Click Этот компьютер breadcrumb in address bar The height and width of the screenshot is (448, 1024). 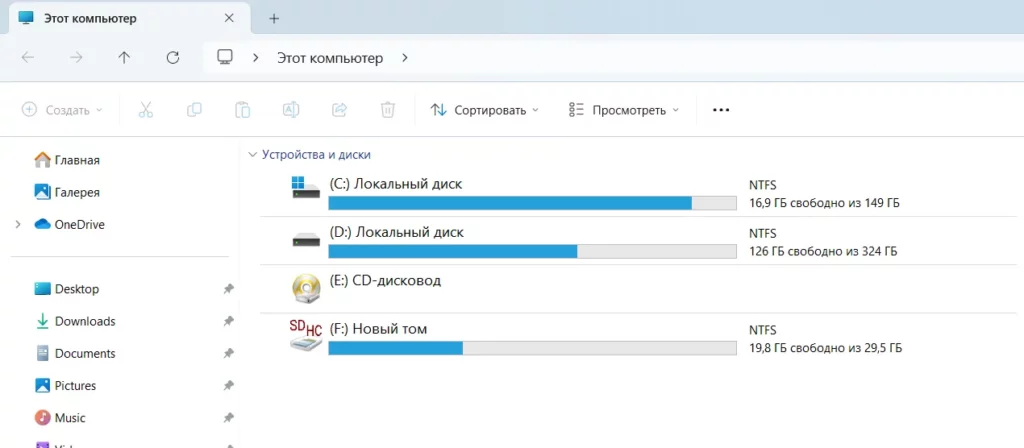coord(330,58)
